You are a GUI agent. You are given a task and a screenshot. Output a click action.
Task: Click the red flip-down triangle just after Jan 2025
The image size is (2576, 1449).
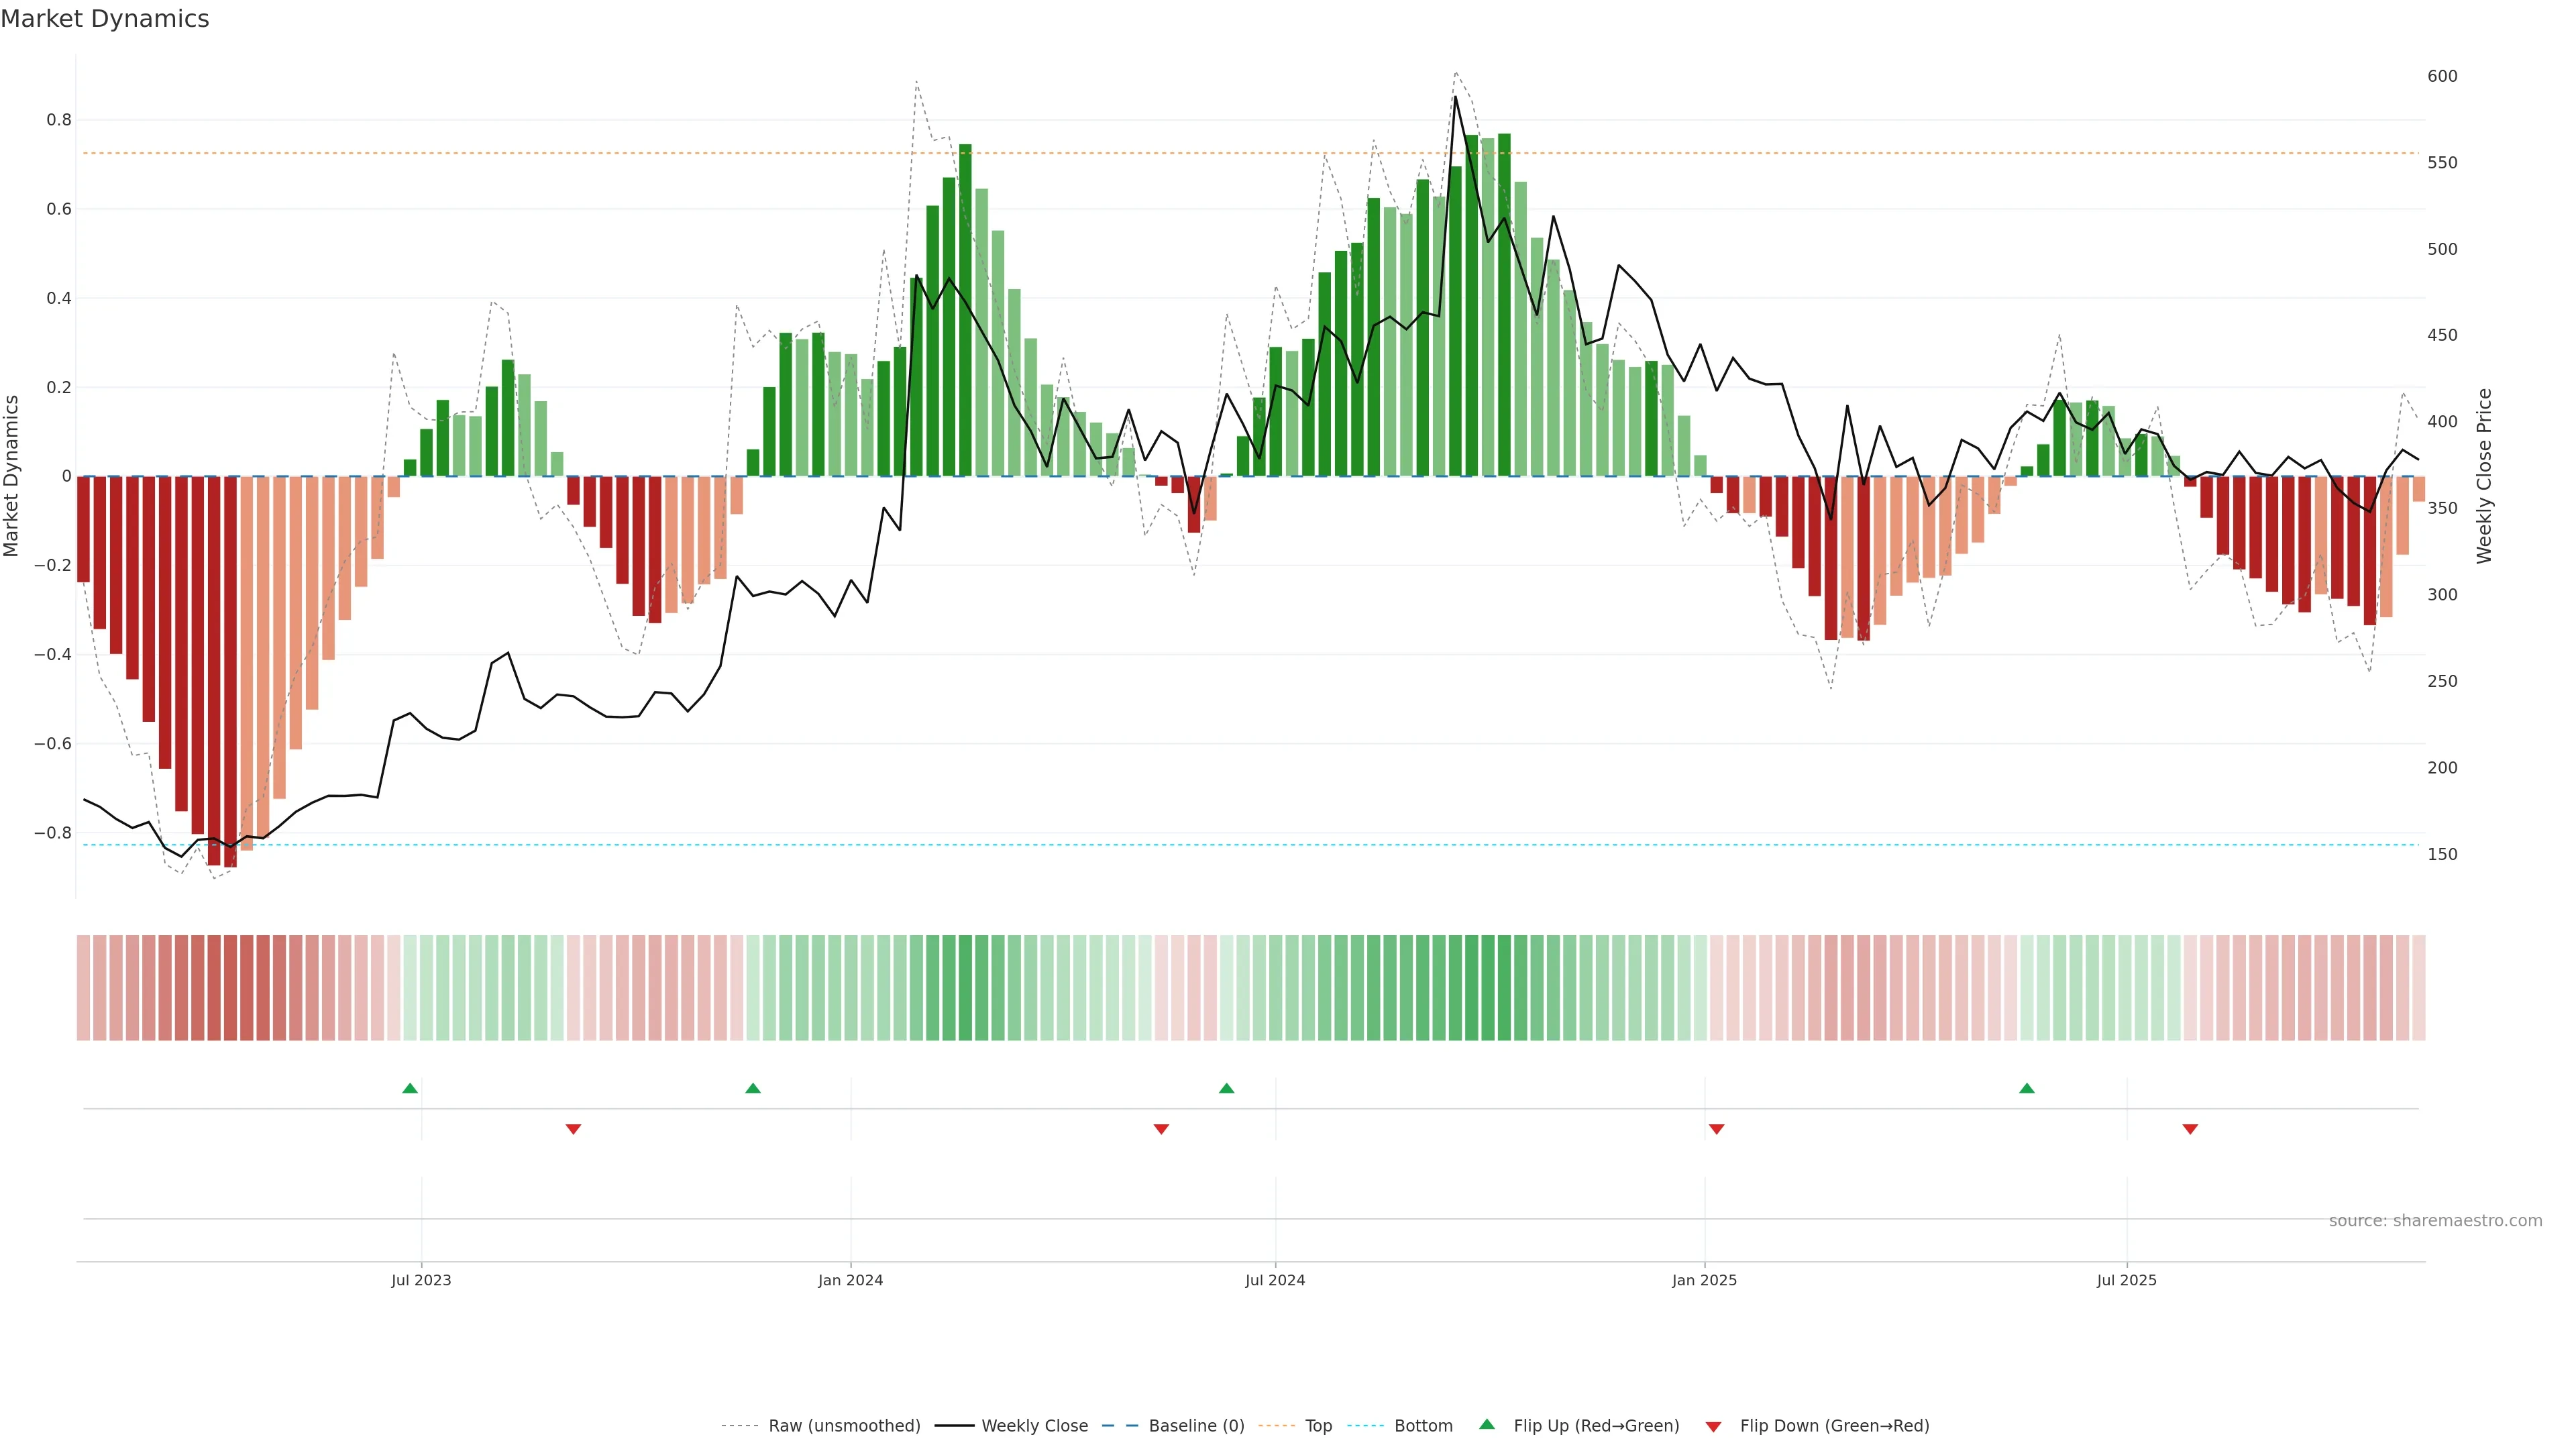[1717, 1129]
